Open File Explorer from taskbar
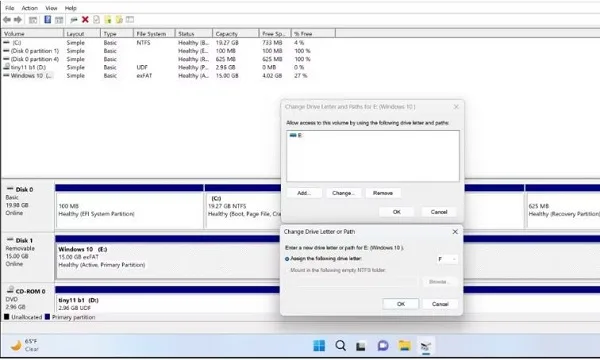Viewport: 600px width, 360px height. tap(404, 345)
